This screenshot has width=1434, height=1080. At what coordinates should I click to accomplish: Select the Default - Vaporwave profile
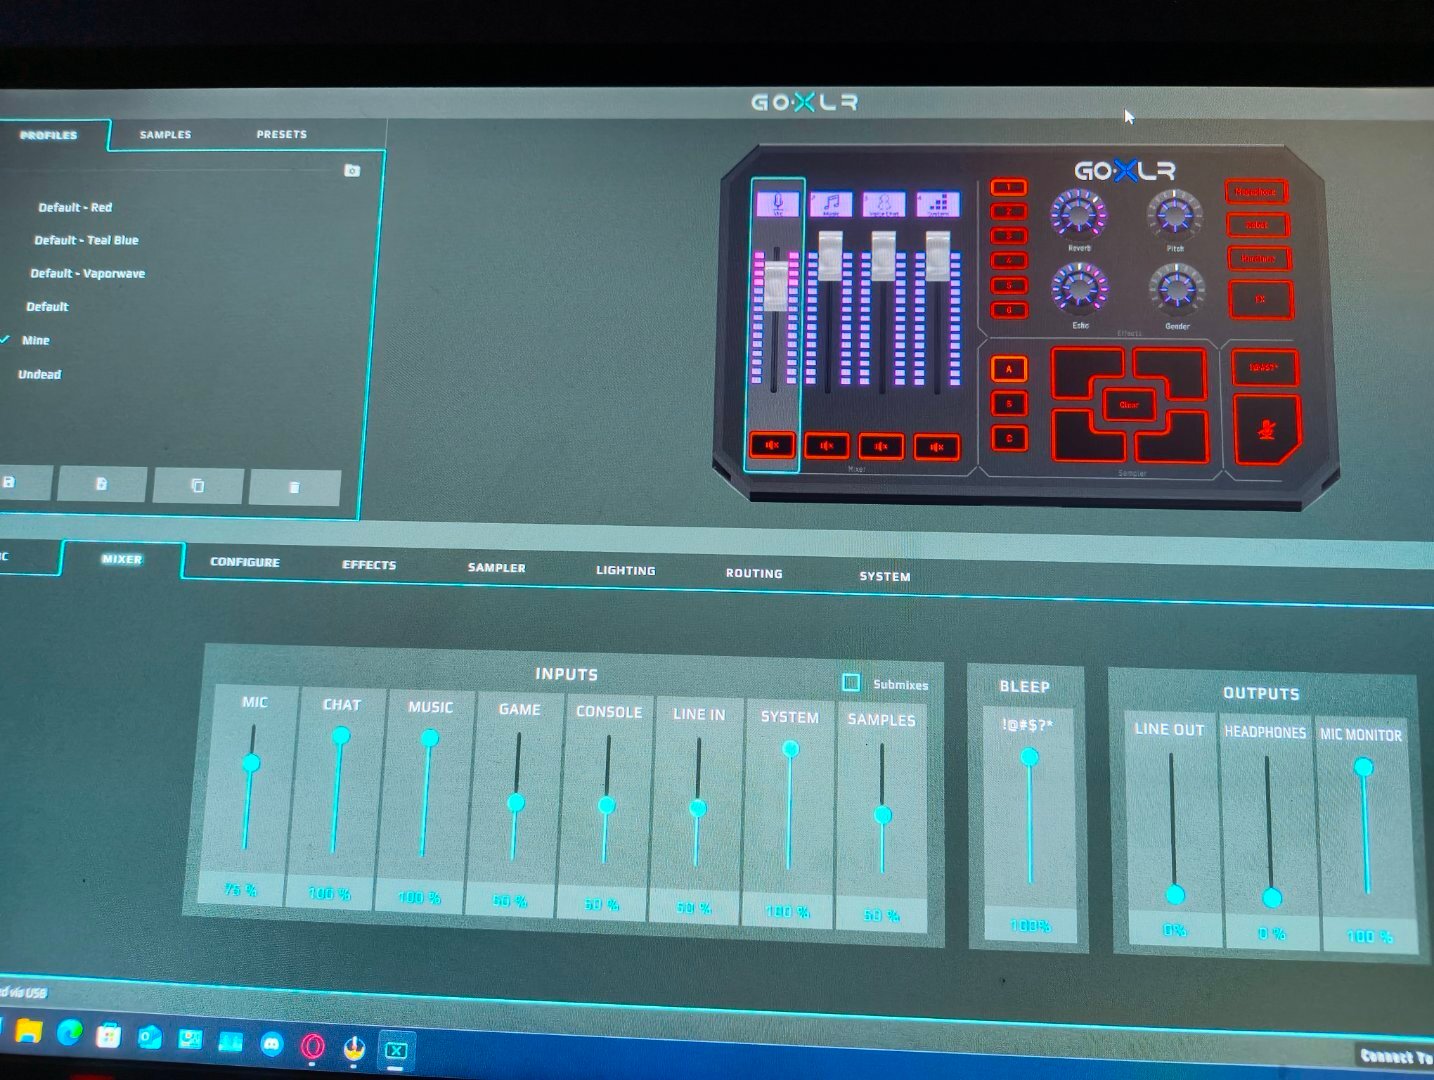87,273
